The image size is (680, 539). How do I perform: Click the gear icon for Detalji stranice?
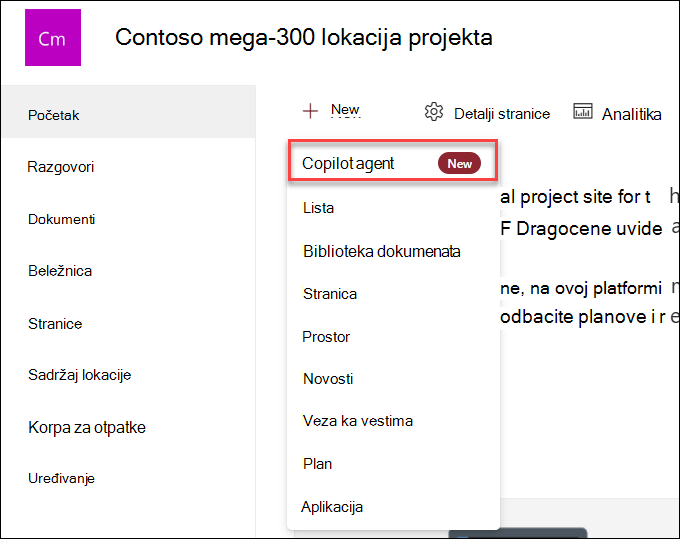point(434,112)
